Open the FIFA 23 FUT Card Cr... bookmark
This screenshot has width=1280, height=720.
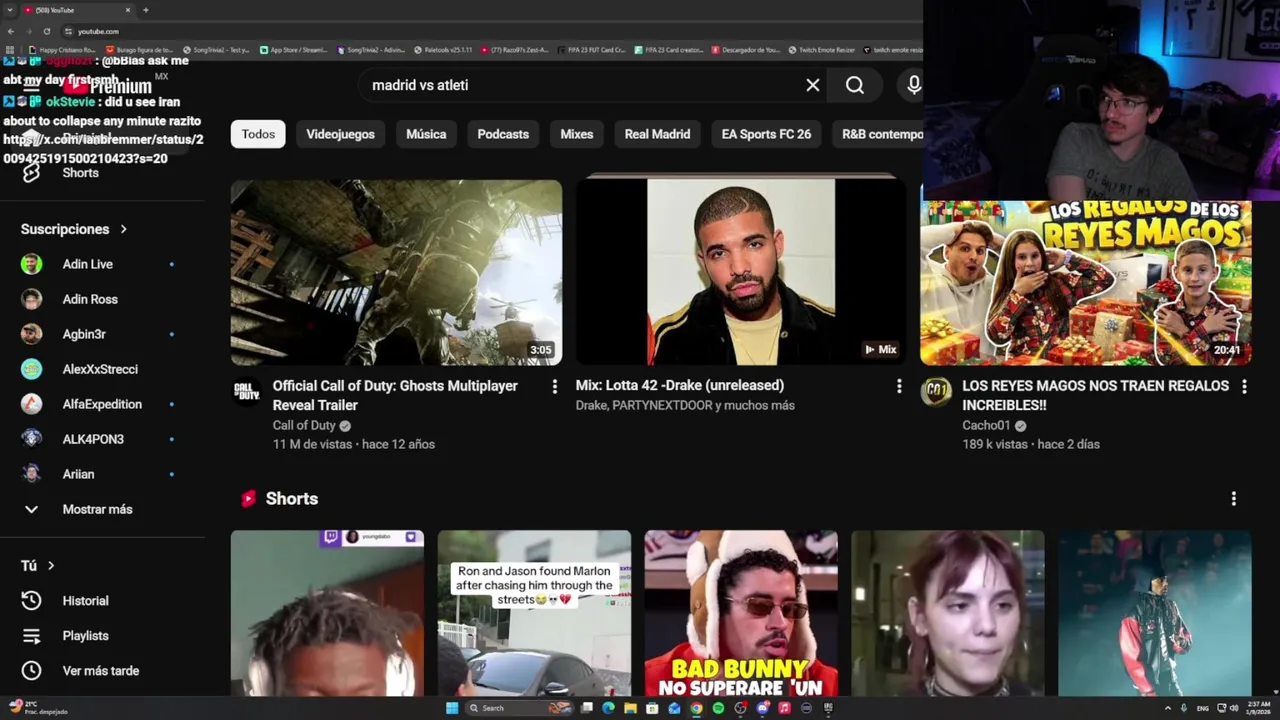pos(593,50)
